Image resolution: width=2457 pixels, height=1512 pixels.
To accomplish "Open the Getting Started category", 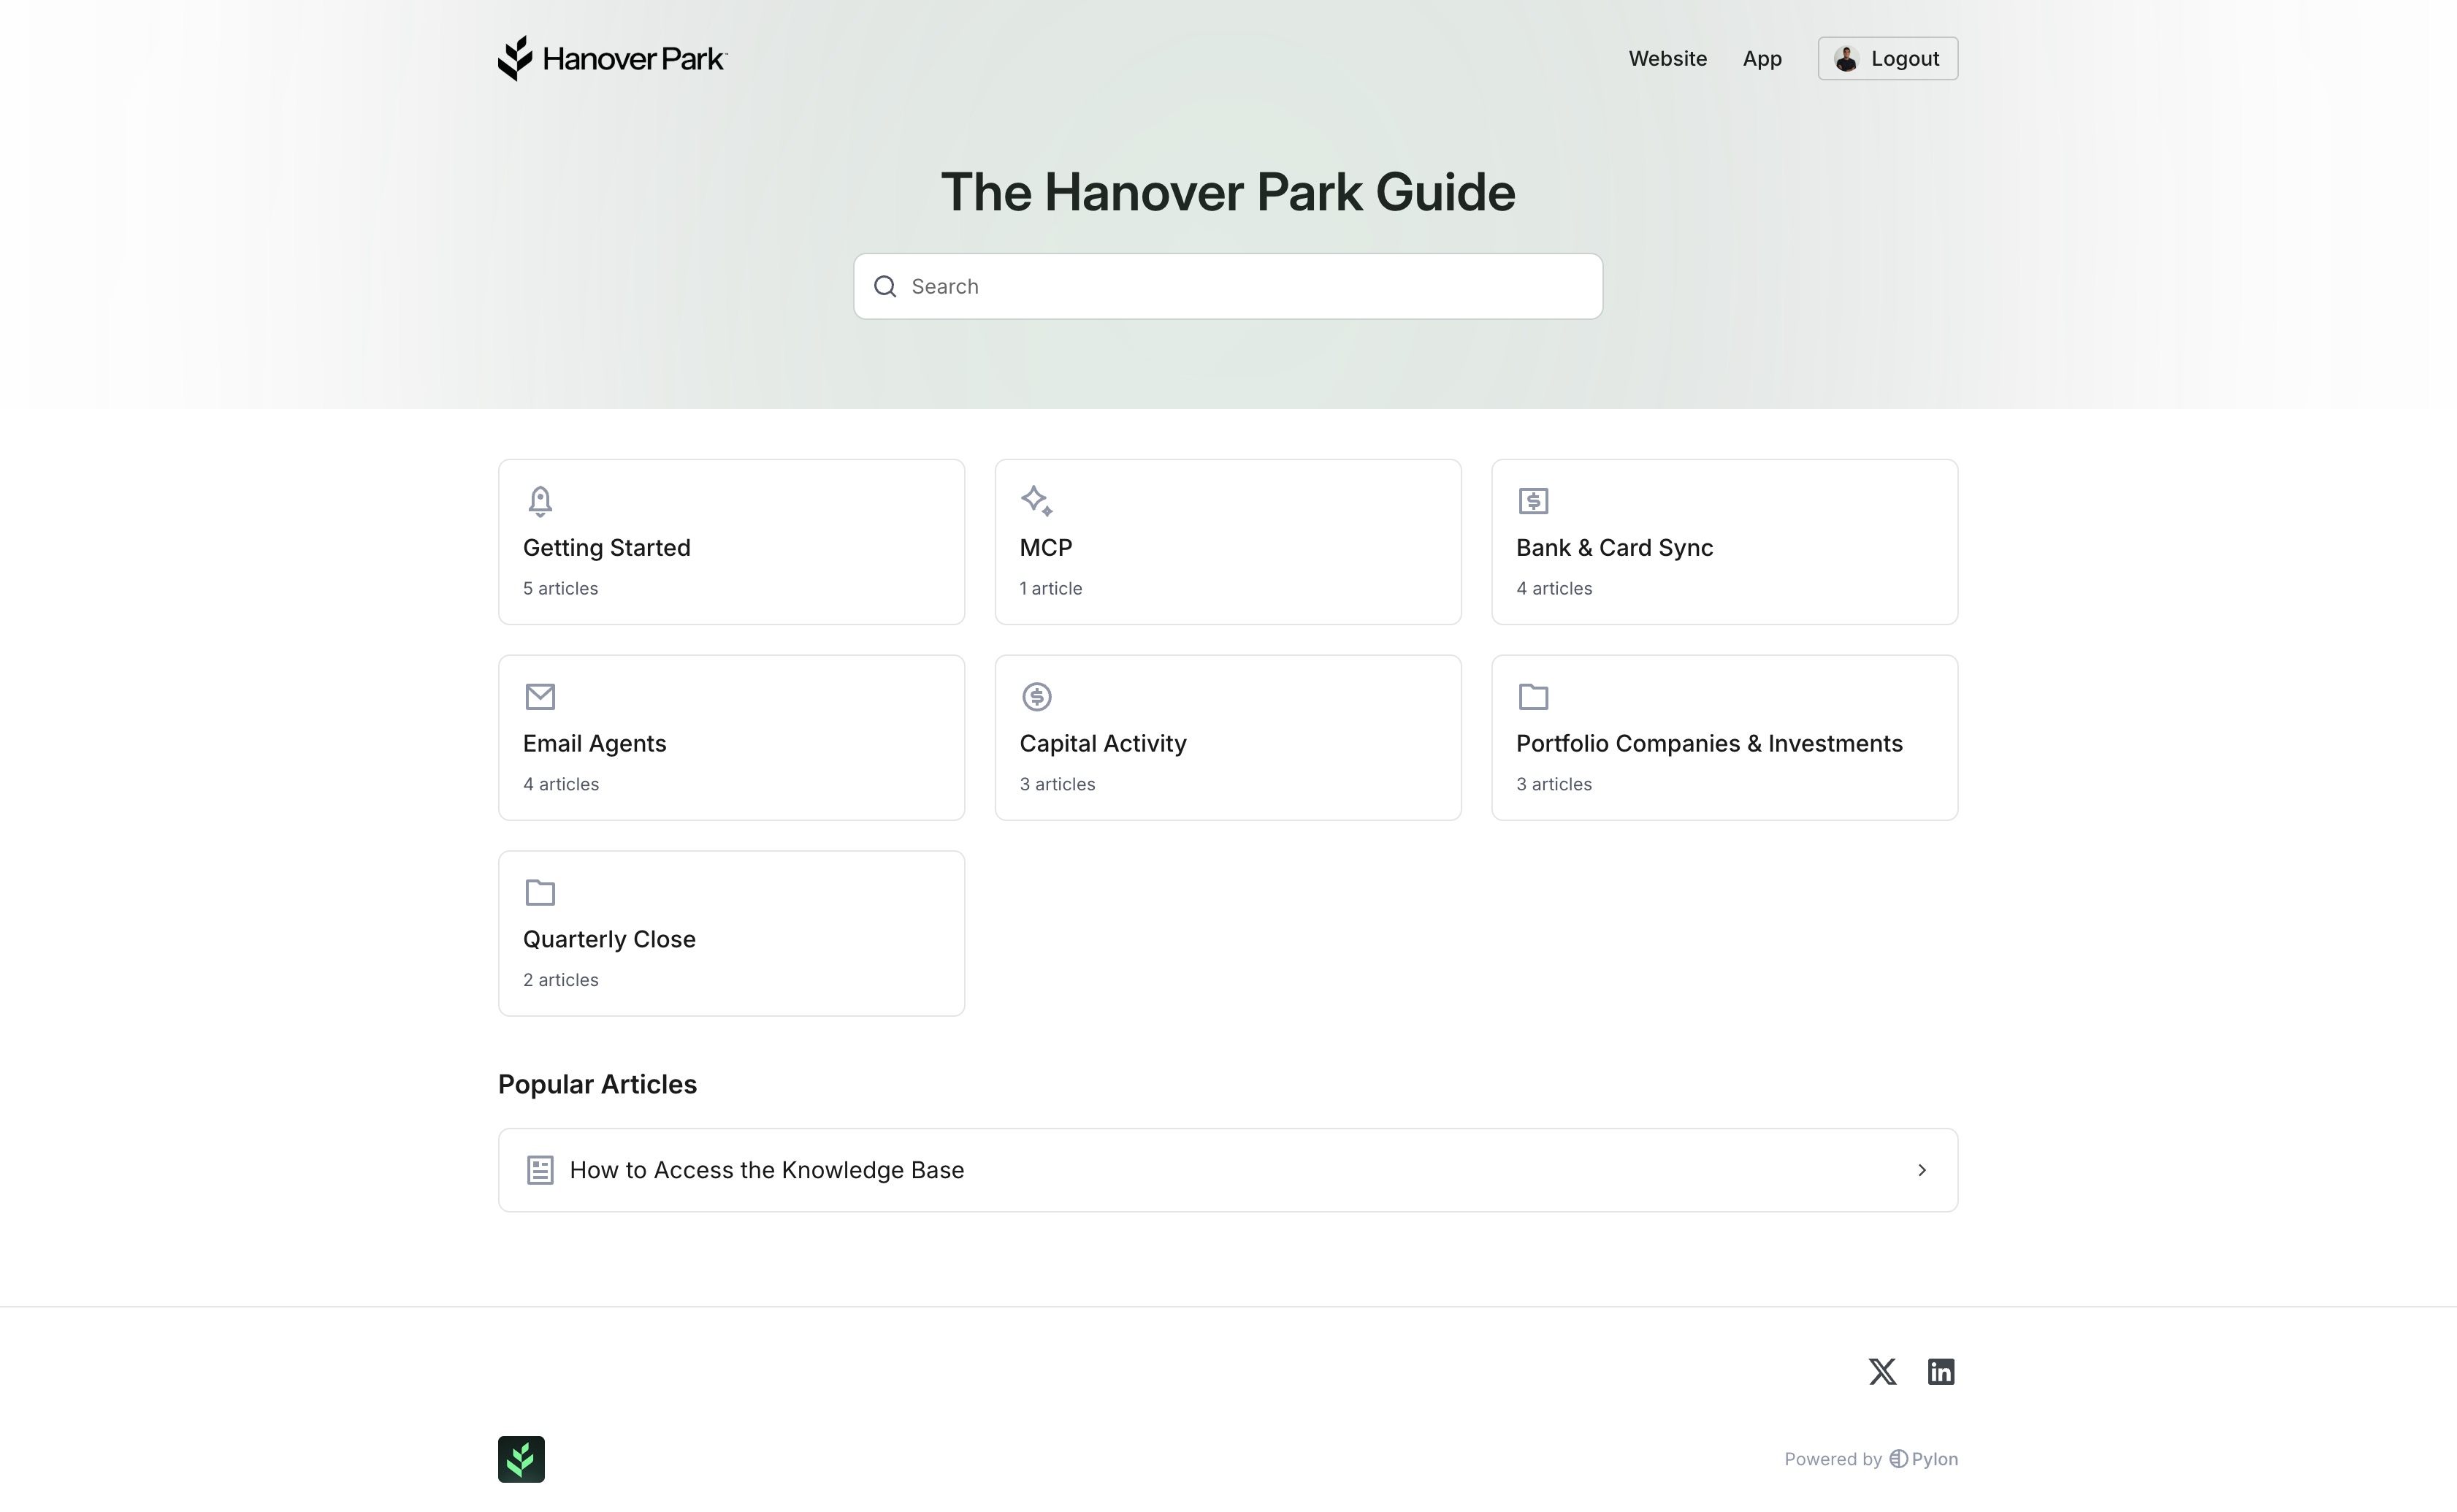I will [x=732, y=542].
